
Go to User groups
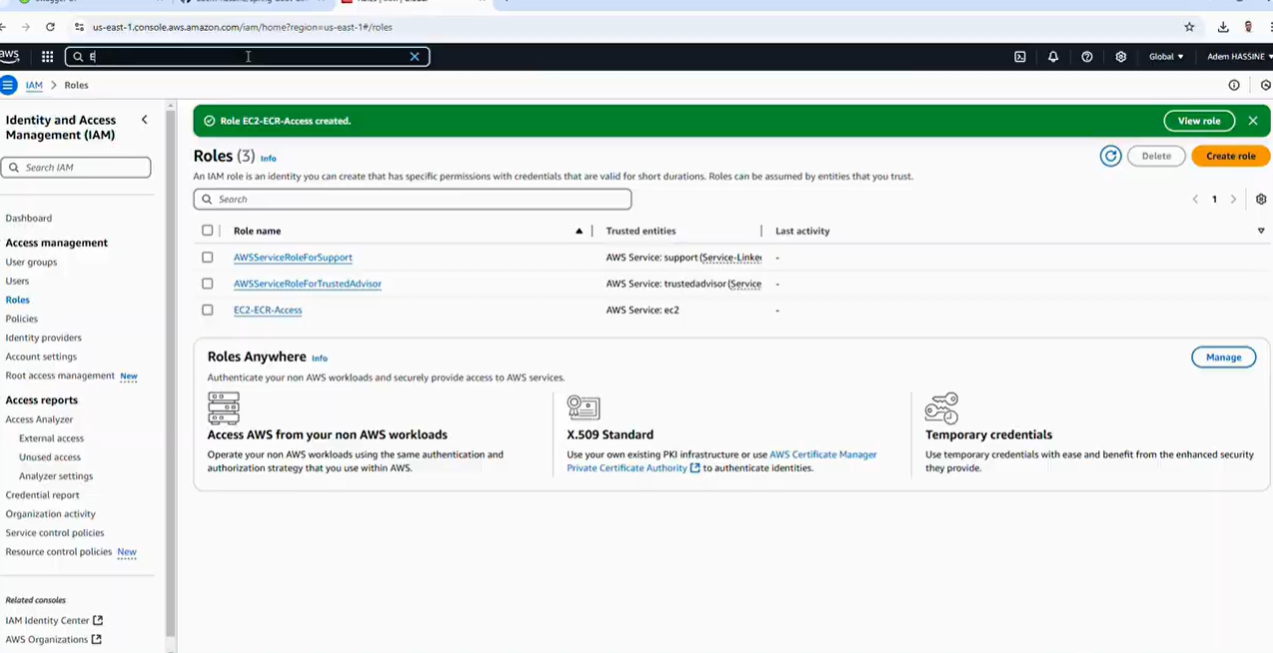coord(31,262)
